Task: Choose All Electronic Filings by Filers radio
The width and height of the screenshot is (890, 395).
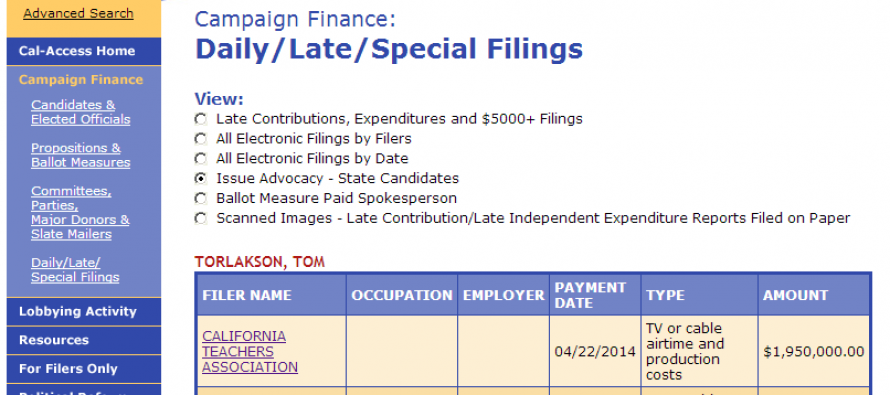Action: 200,139
